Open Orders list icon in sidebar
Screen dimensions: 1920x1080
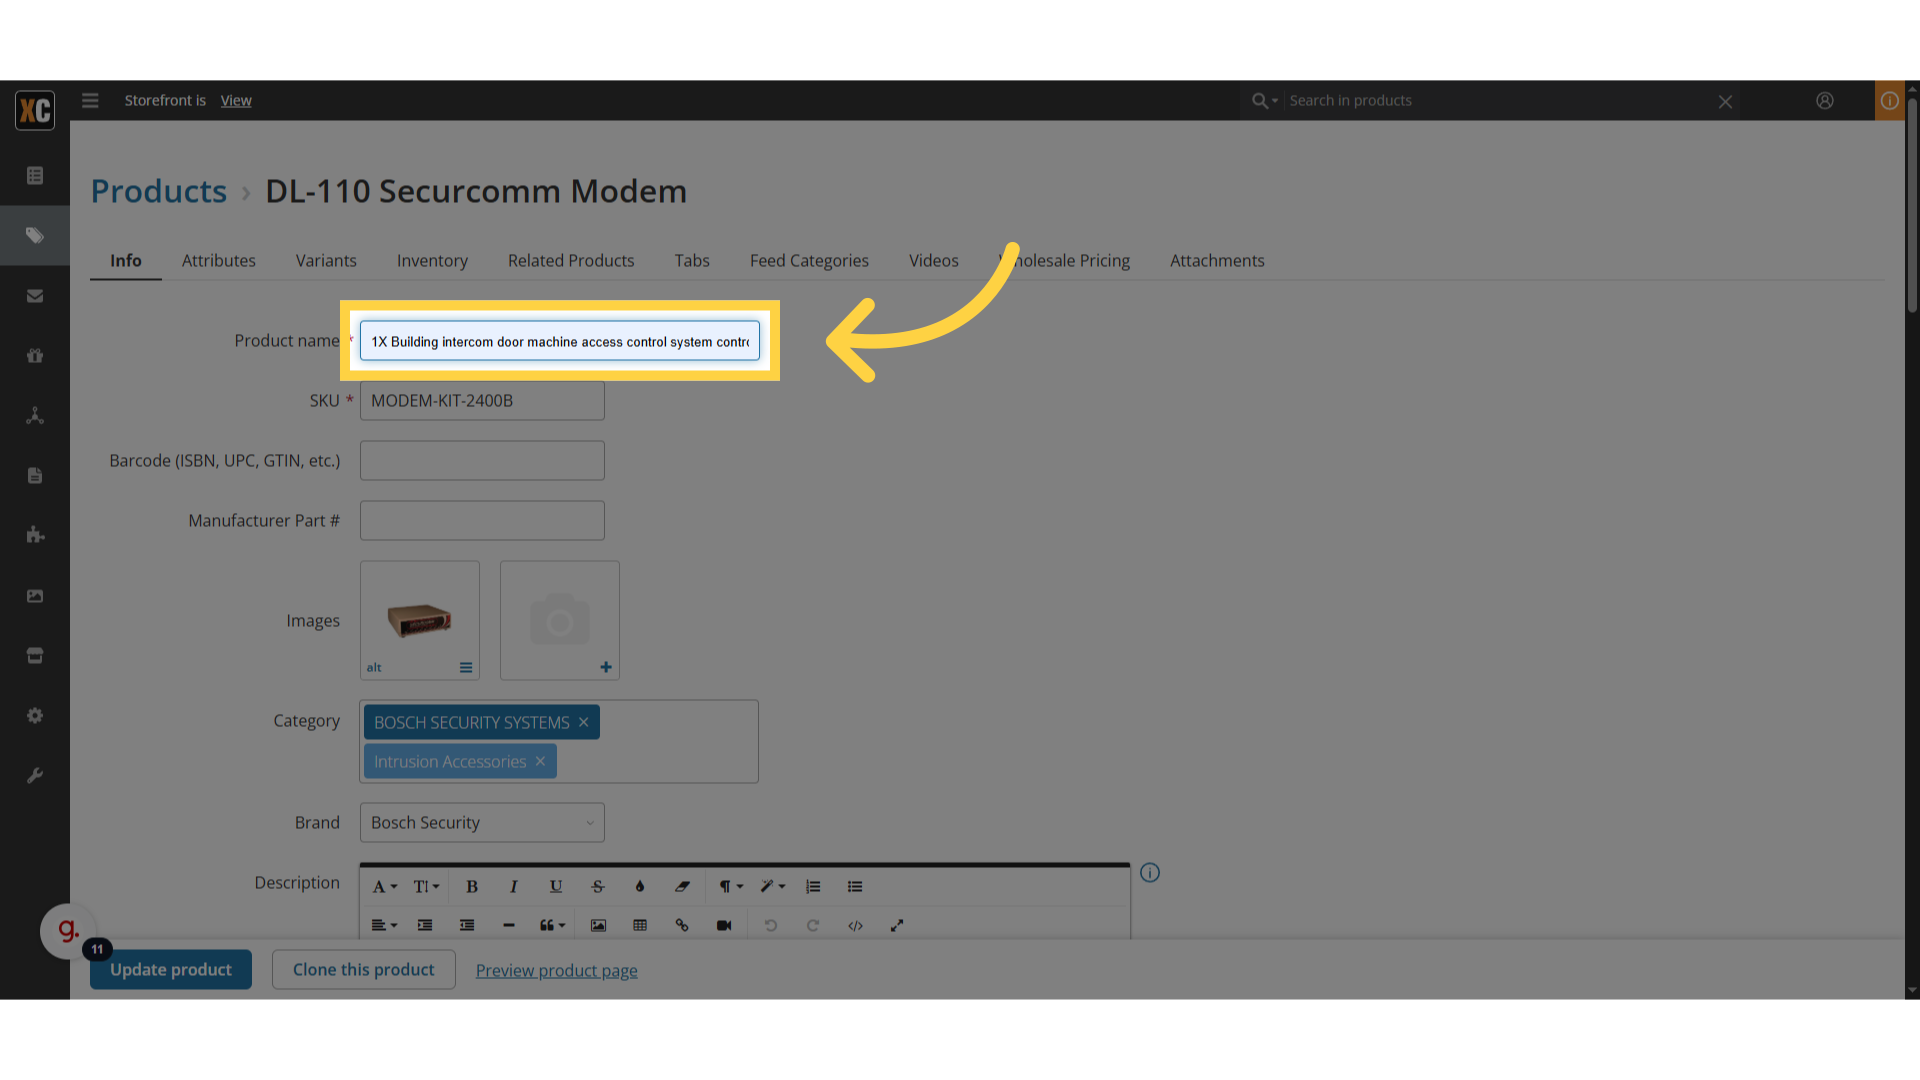pos(35,176)
